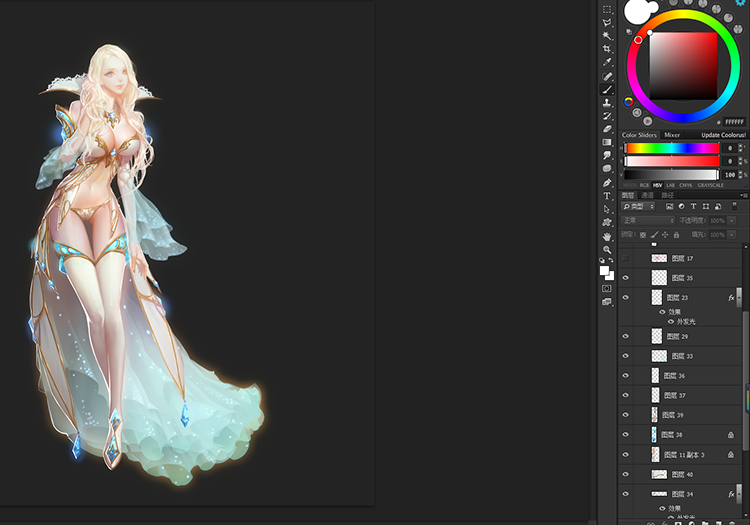750x525 pixels.
Task: Select the Polygonal Lasso tool
Action: pyautogui.click(x=607, y=22)
